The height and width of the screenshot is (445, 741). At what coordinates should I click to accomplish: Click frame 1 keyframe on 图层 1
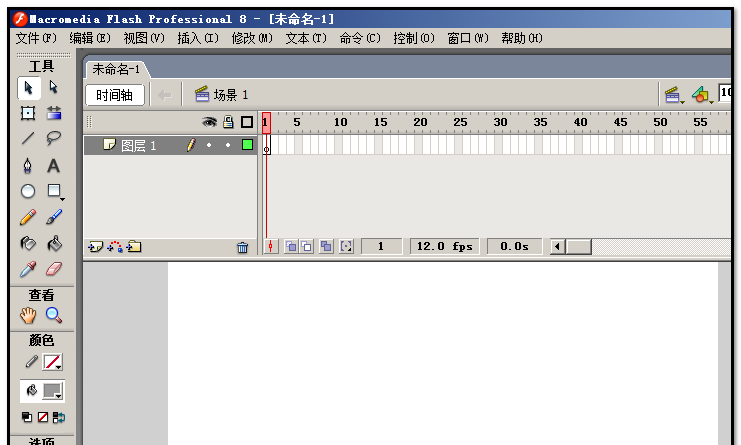coord(267,145)
